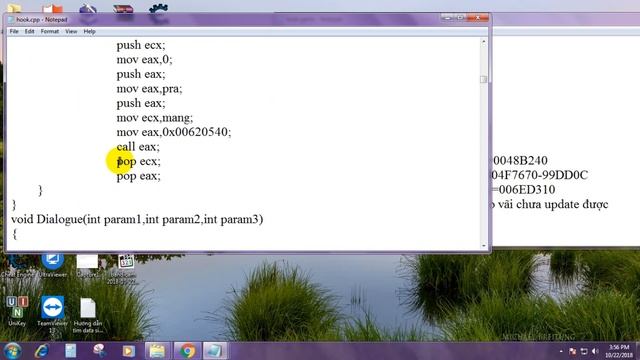
Task: Click the Notepad scrollbar down arrow
Action: pos(484,246)
